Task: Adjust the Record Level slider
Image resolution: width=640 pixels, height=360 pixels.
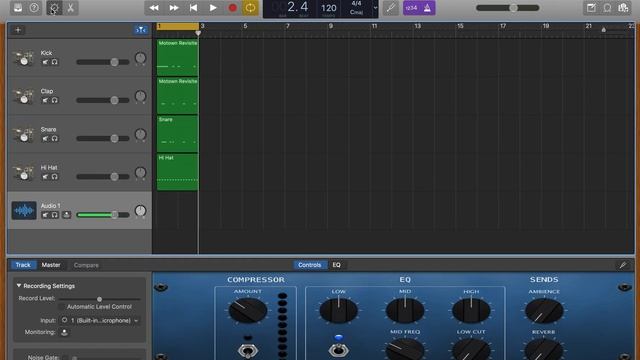Action: tap(100, 299)
